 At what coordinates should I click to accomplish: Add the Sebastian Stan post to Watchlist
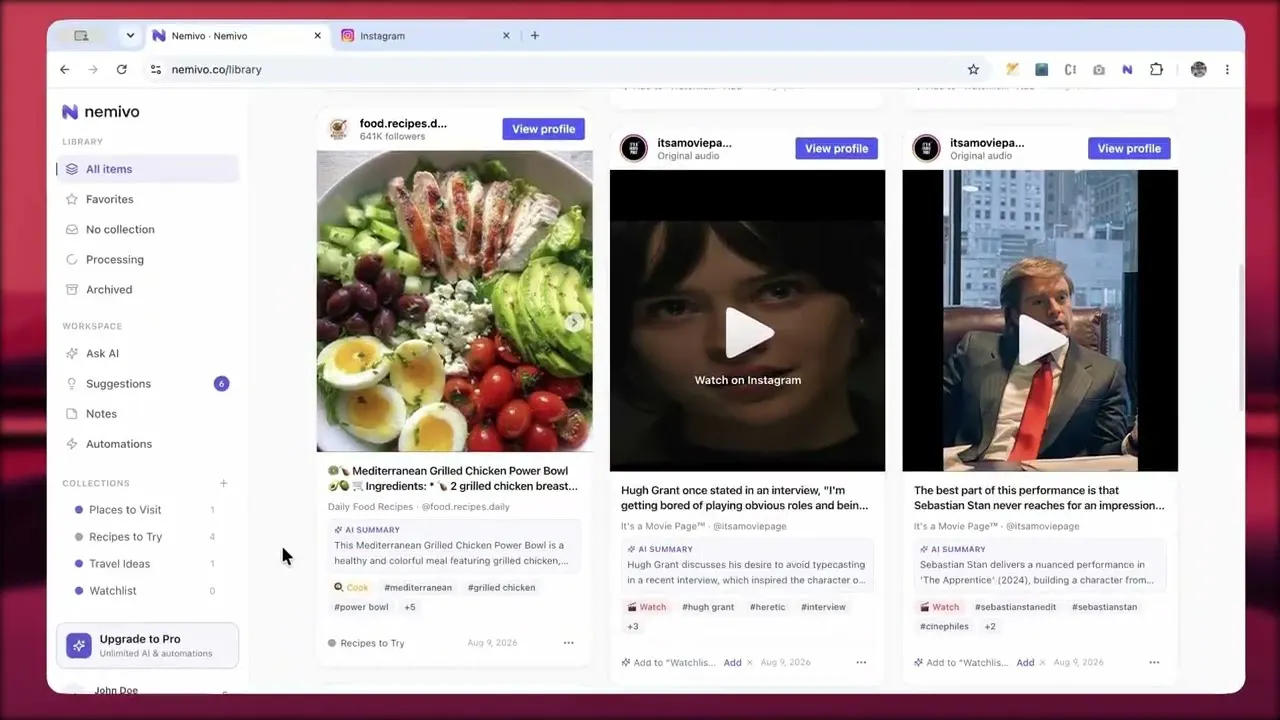point(1025,662)
